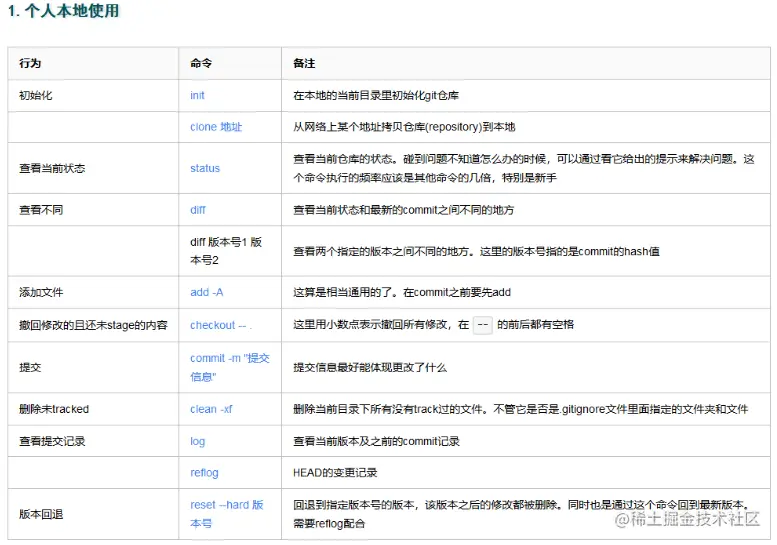Click the "checkout -- ." command link
This screenshot has height=545, width=777.
[221, 325]
